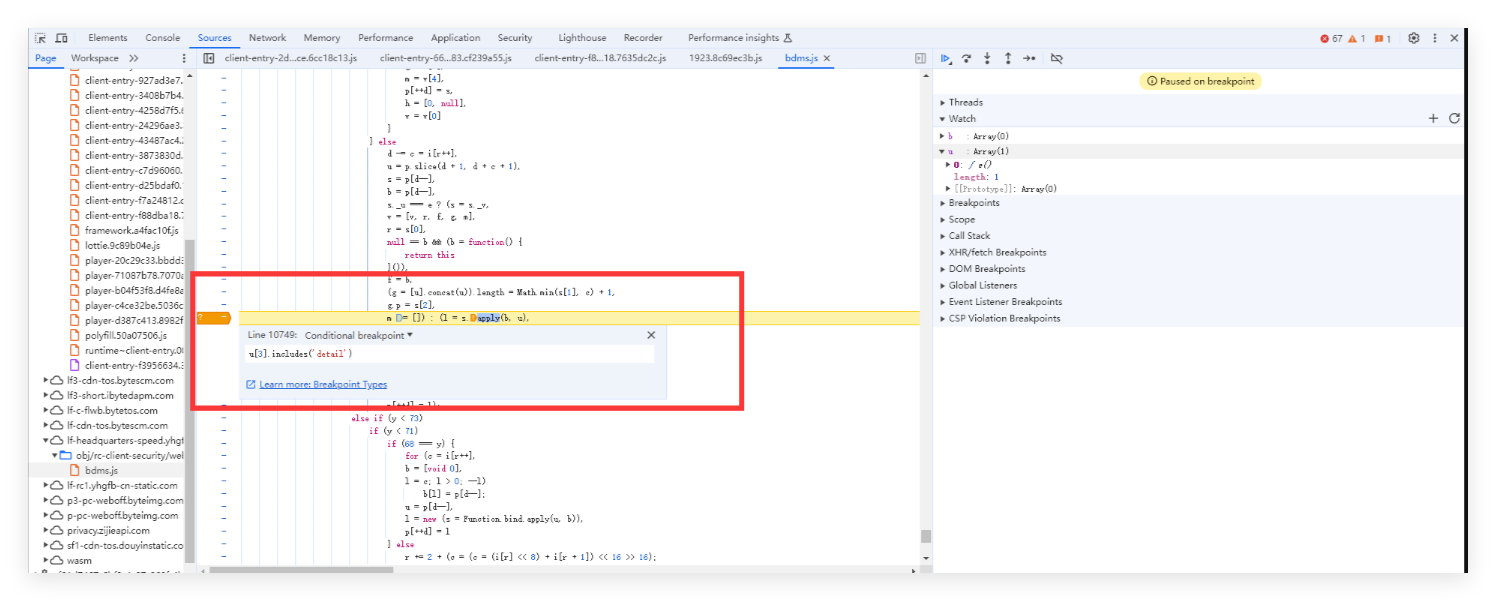The height and width of the screenshot is (601, 1496).
Task: Expand the Scope section
Action: tap(956, 219)
